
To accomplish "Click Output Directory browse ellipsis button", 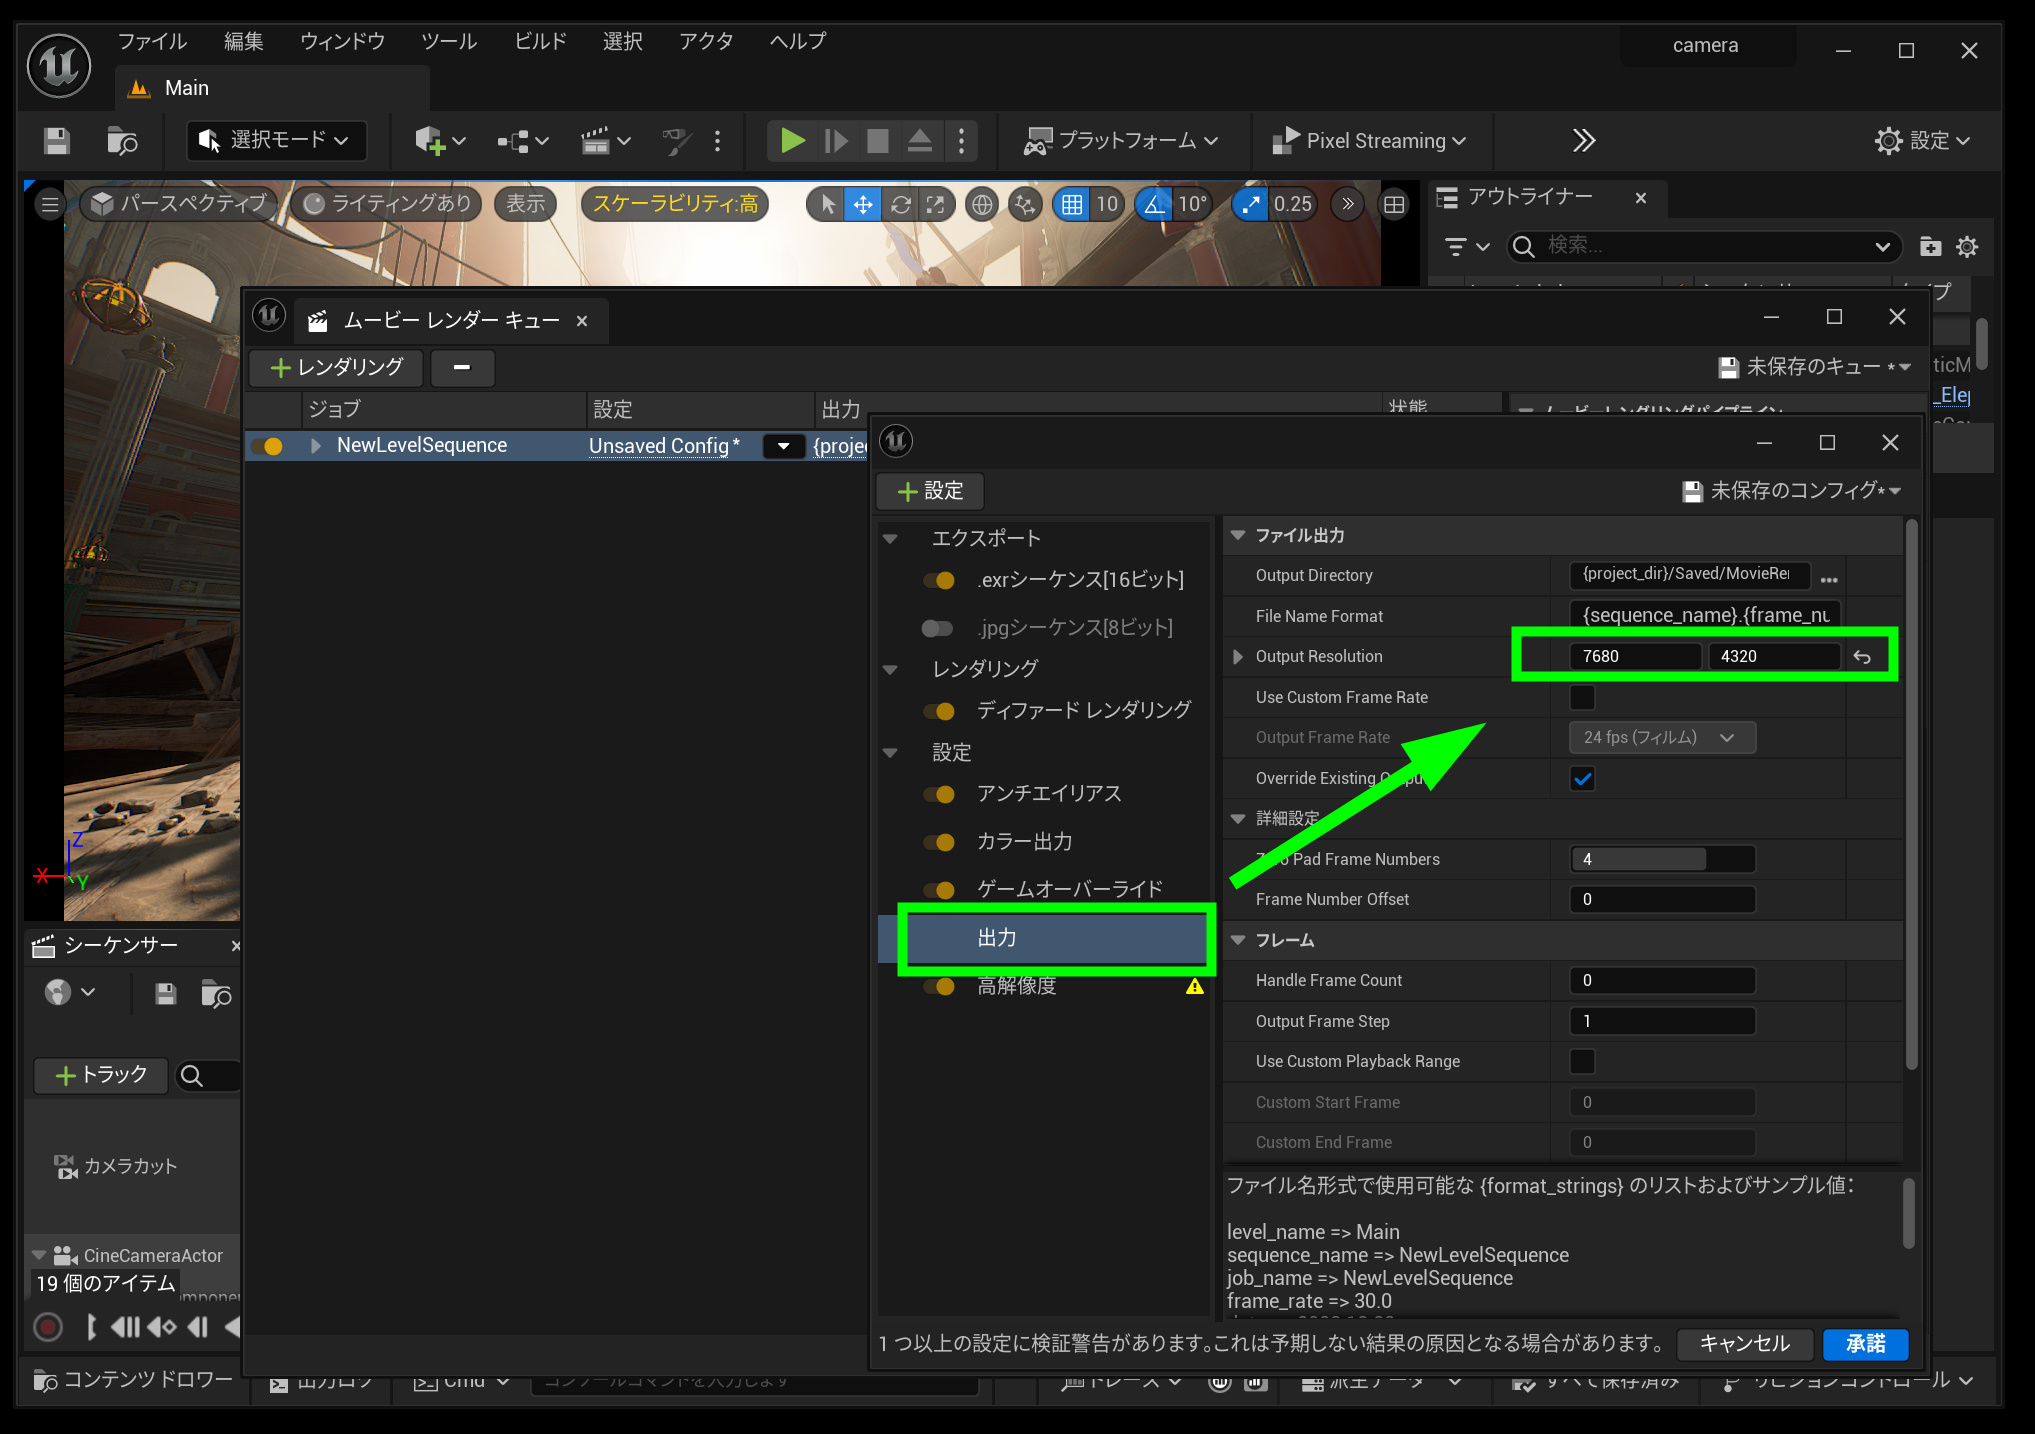I will click(x=1829, y=579).
